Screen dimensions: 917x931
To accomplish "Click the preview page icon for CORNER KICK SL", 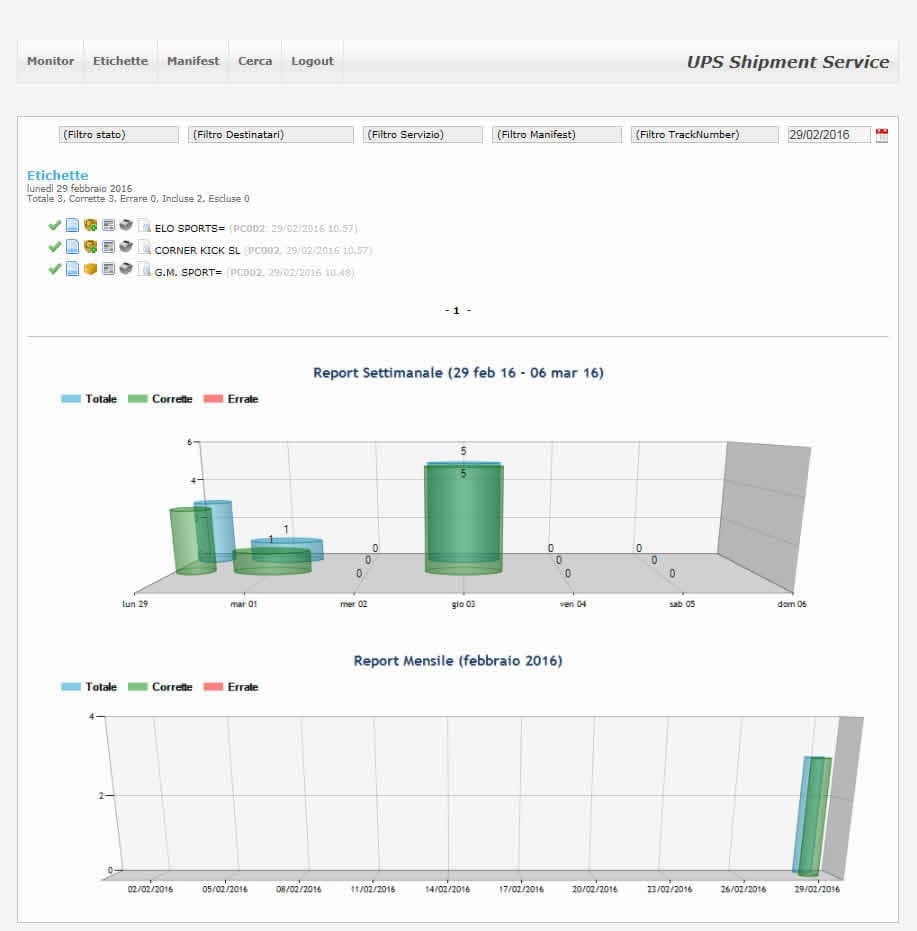I will pos(144,246).
